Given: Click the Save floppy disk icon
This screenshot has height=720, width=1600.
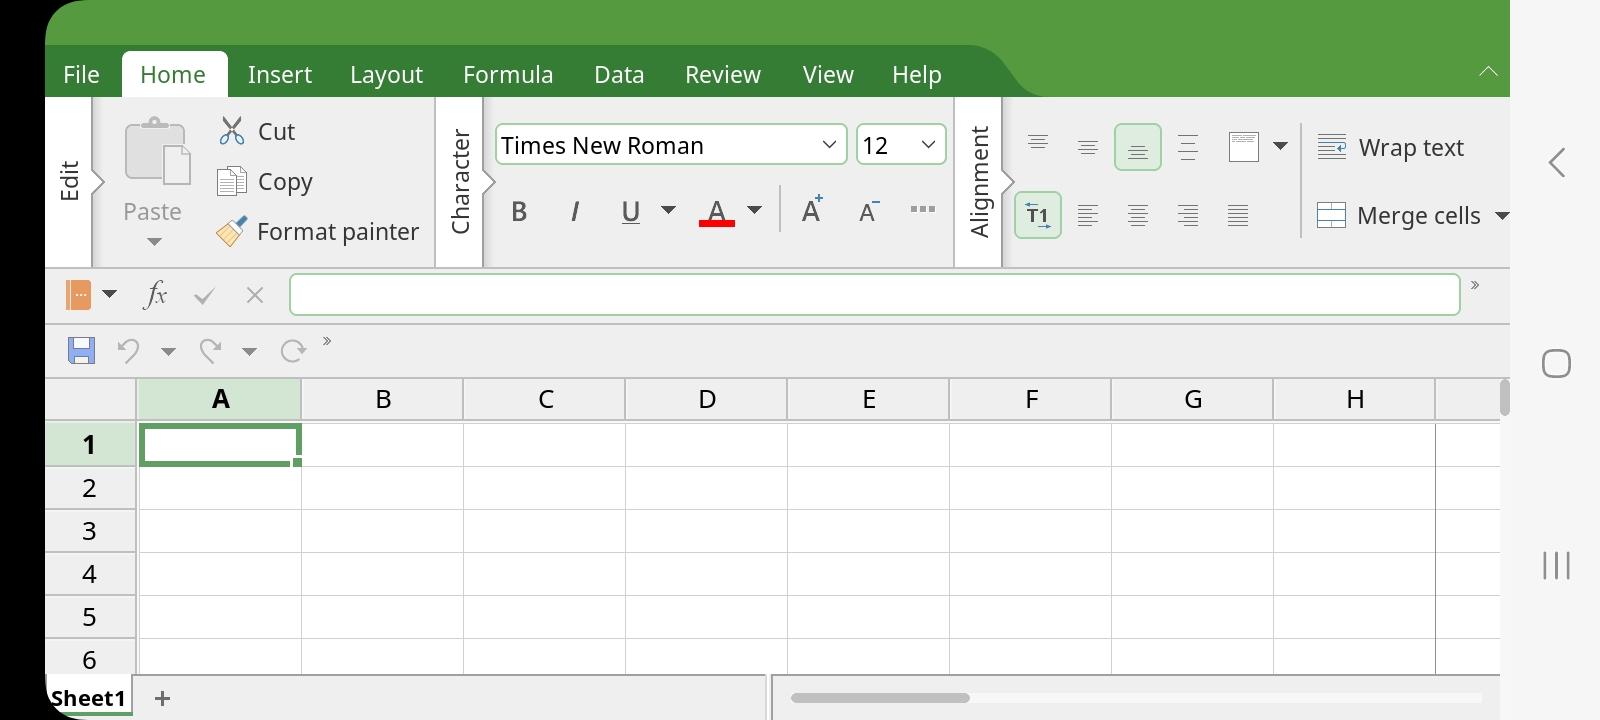Looking at the screenshot, I should [x=81, y=350].
